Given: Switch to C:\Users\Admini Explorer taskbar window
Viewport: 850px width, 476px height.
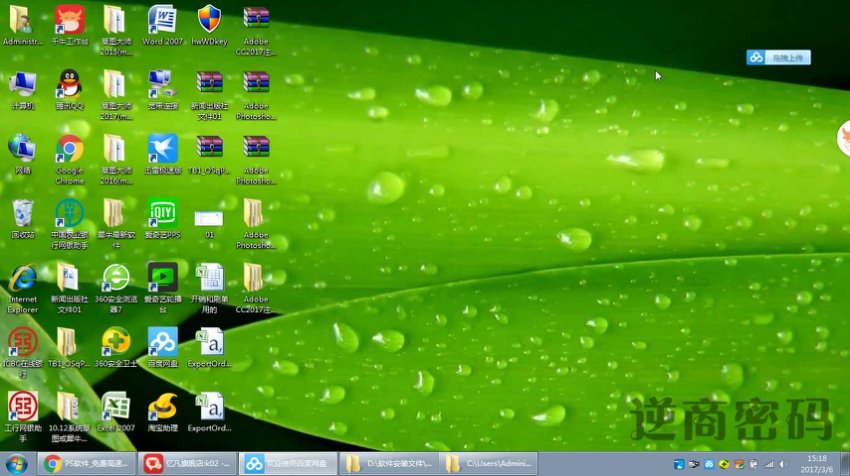Looking at the screenshot, I should [490, 464].
